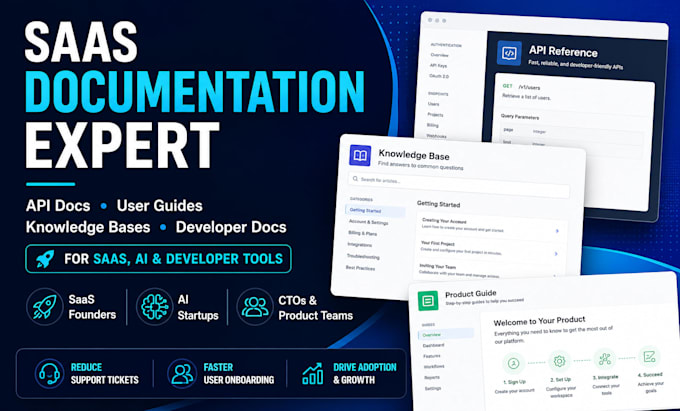Open Best Practices category
Screen dimensions: 680x411
tap(360, 268)
